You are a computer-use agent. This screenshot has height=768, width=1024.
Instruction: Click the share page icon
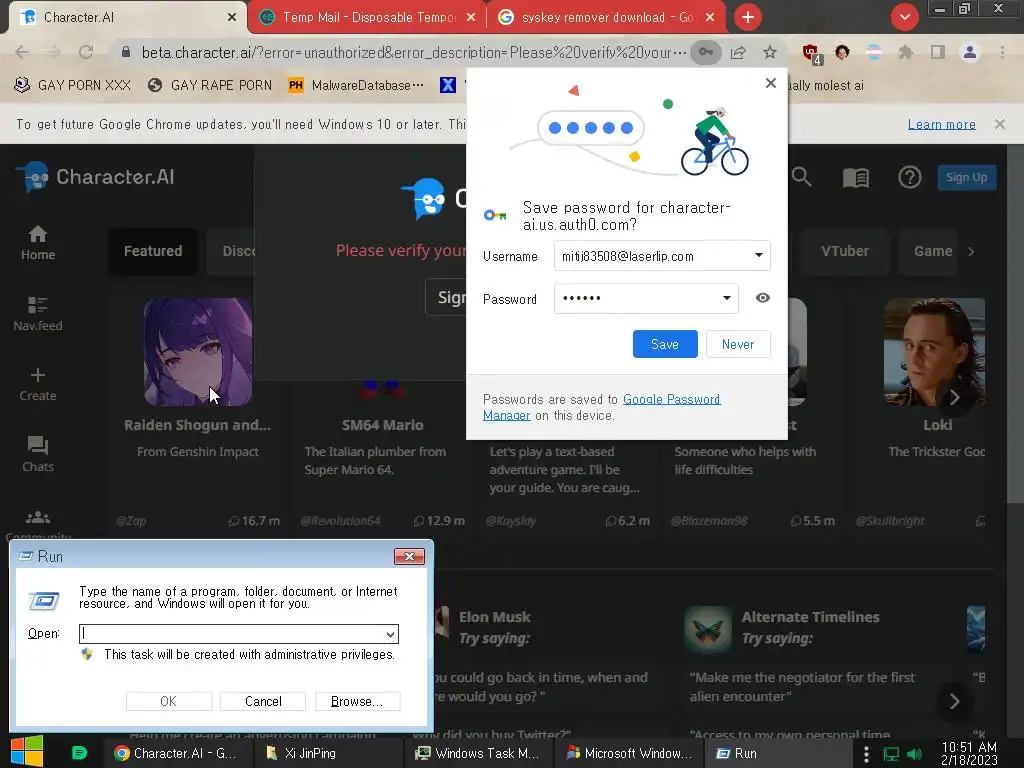tap(738, 52)
